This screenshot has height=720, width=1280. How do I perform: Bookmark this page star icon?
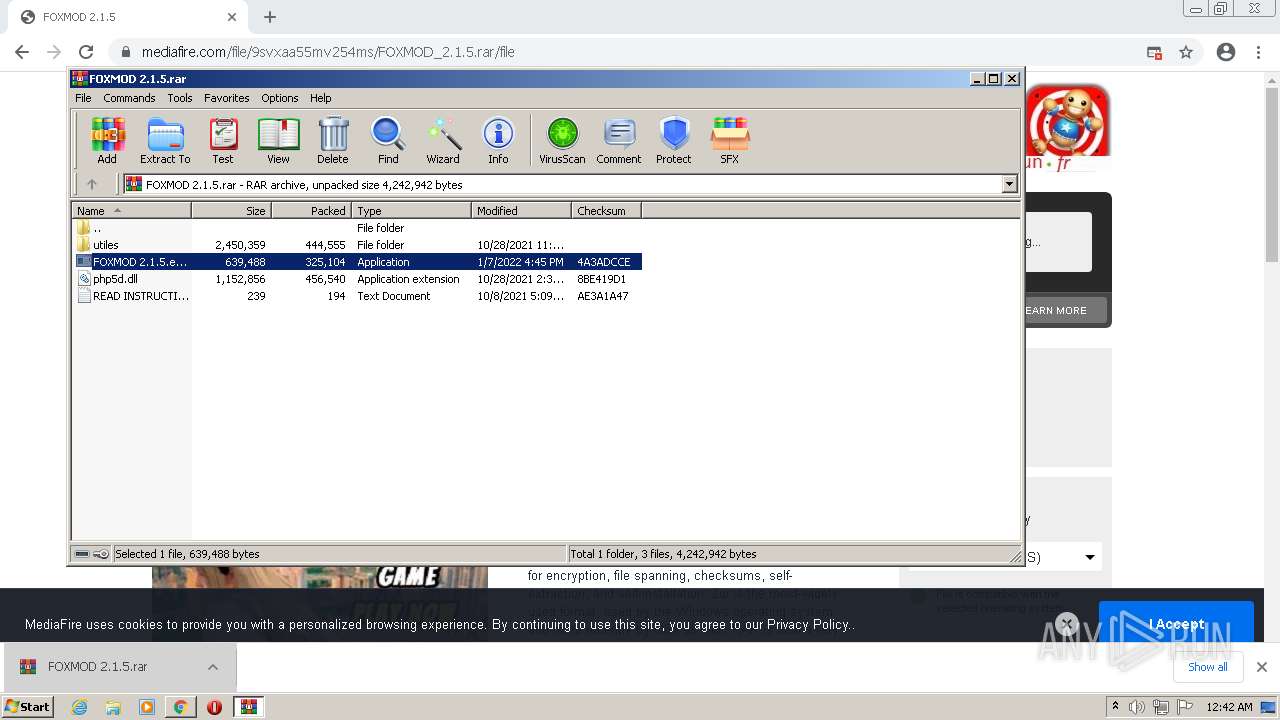[x=1186, y=52]
